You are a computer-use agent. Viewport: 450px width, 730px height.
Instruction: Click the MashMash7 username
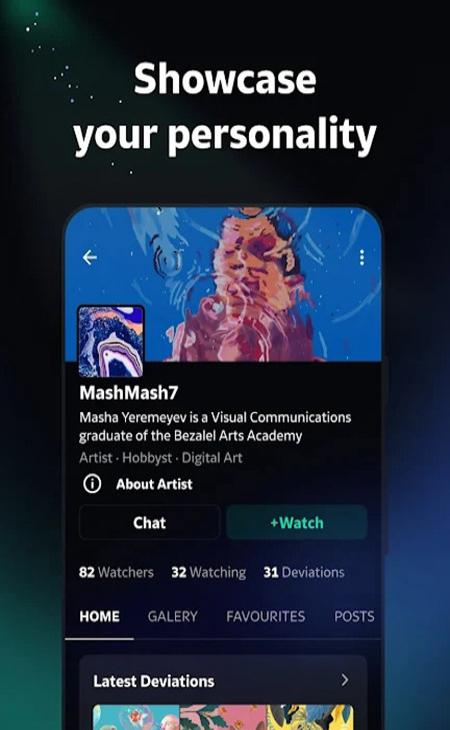128,393
